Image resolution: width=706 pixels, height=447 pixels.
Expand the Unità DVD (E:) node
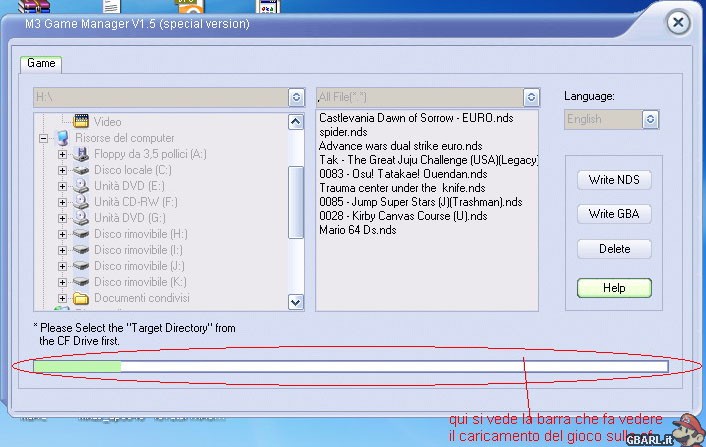62,186
